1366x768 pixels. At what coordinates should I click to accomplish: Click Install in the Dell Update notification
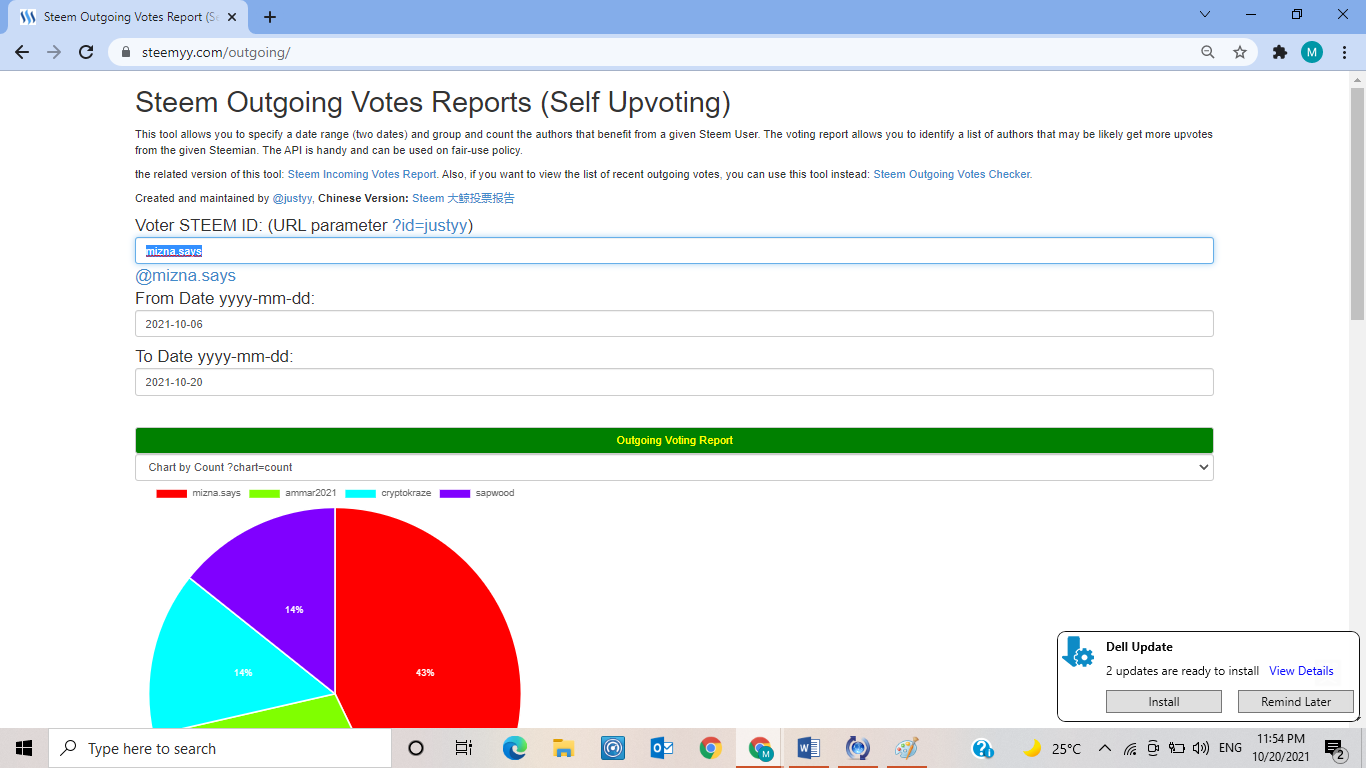coord(1164,702)
